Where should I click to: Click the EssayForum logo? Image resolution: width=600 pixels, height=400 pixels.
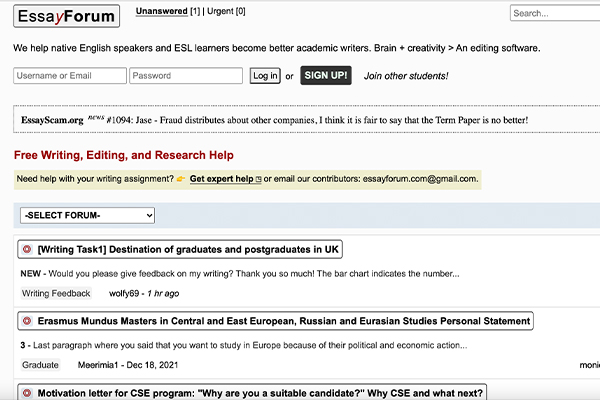[66, 15]
